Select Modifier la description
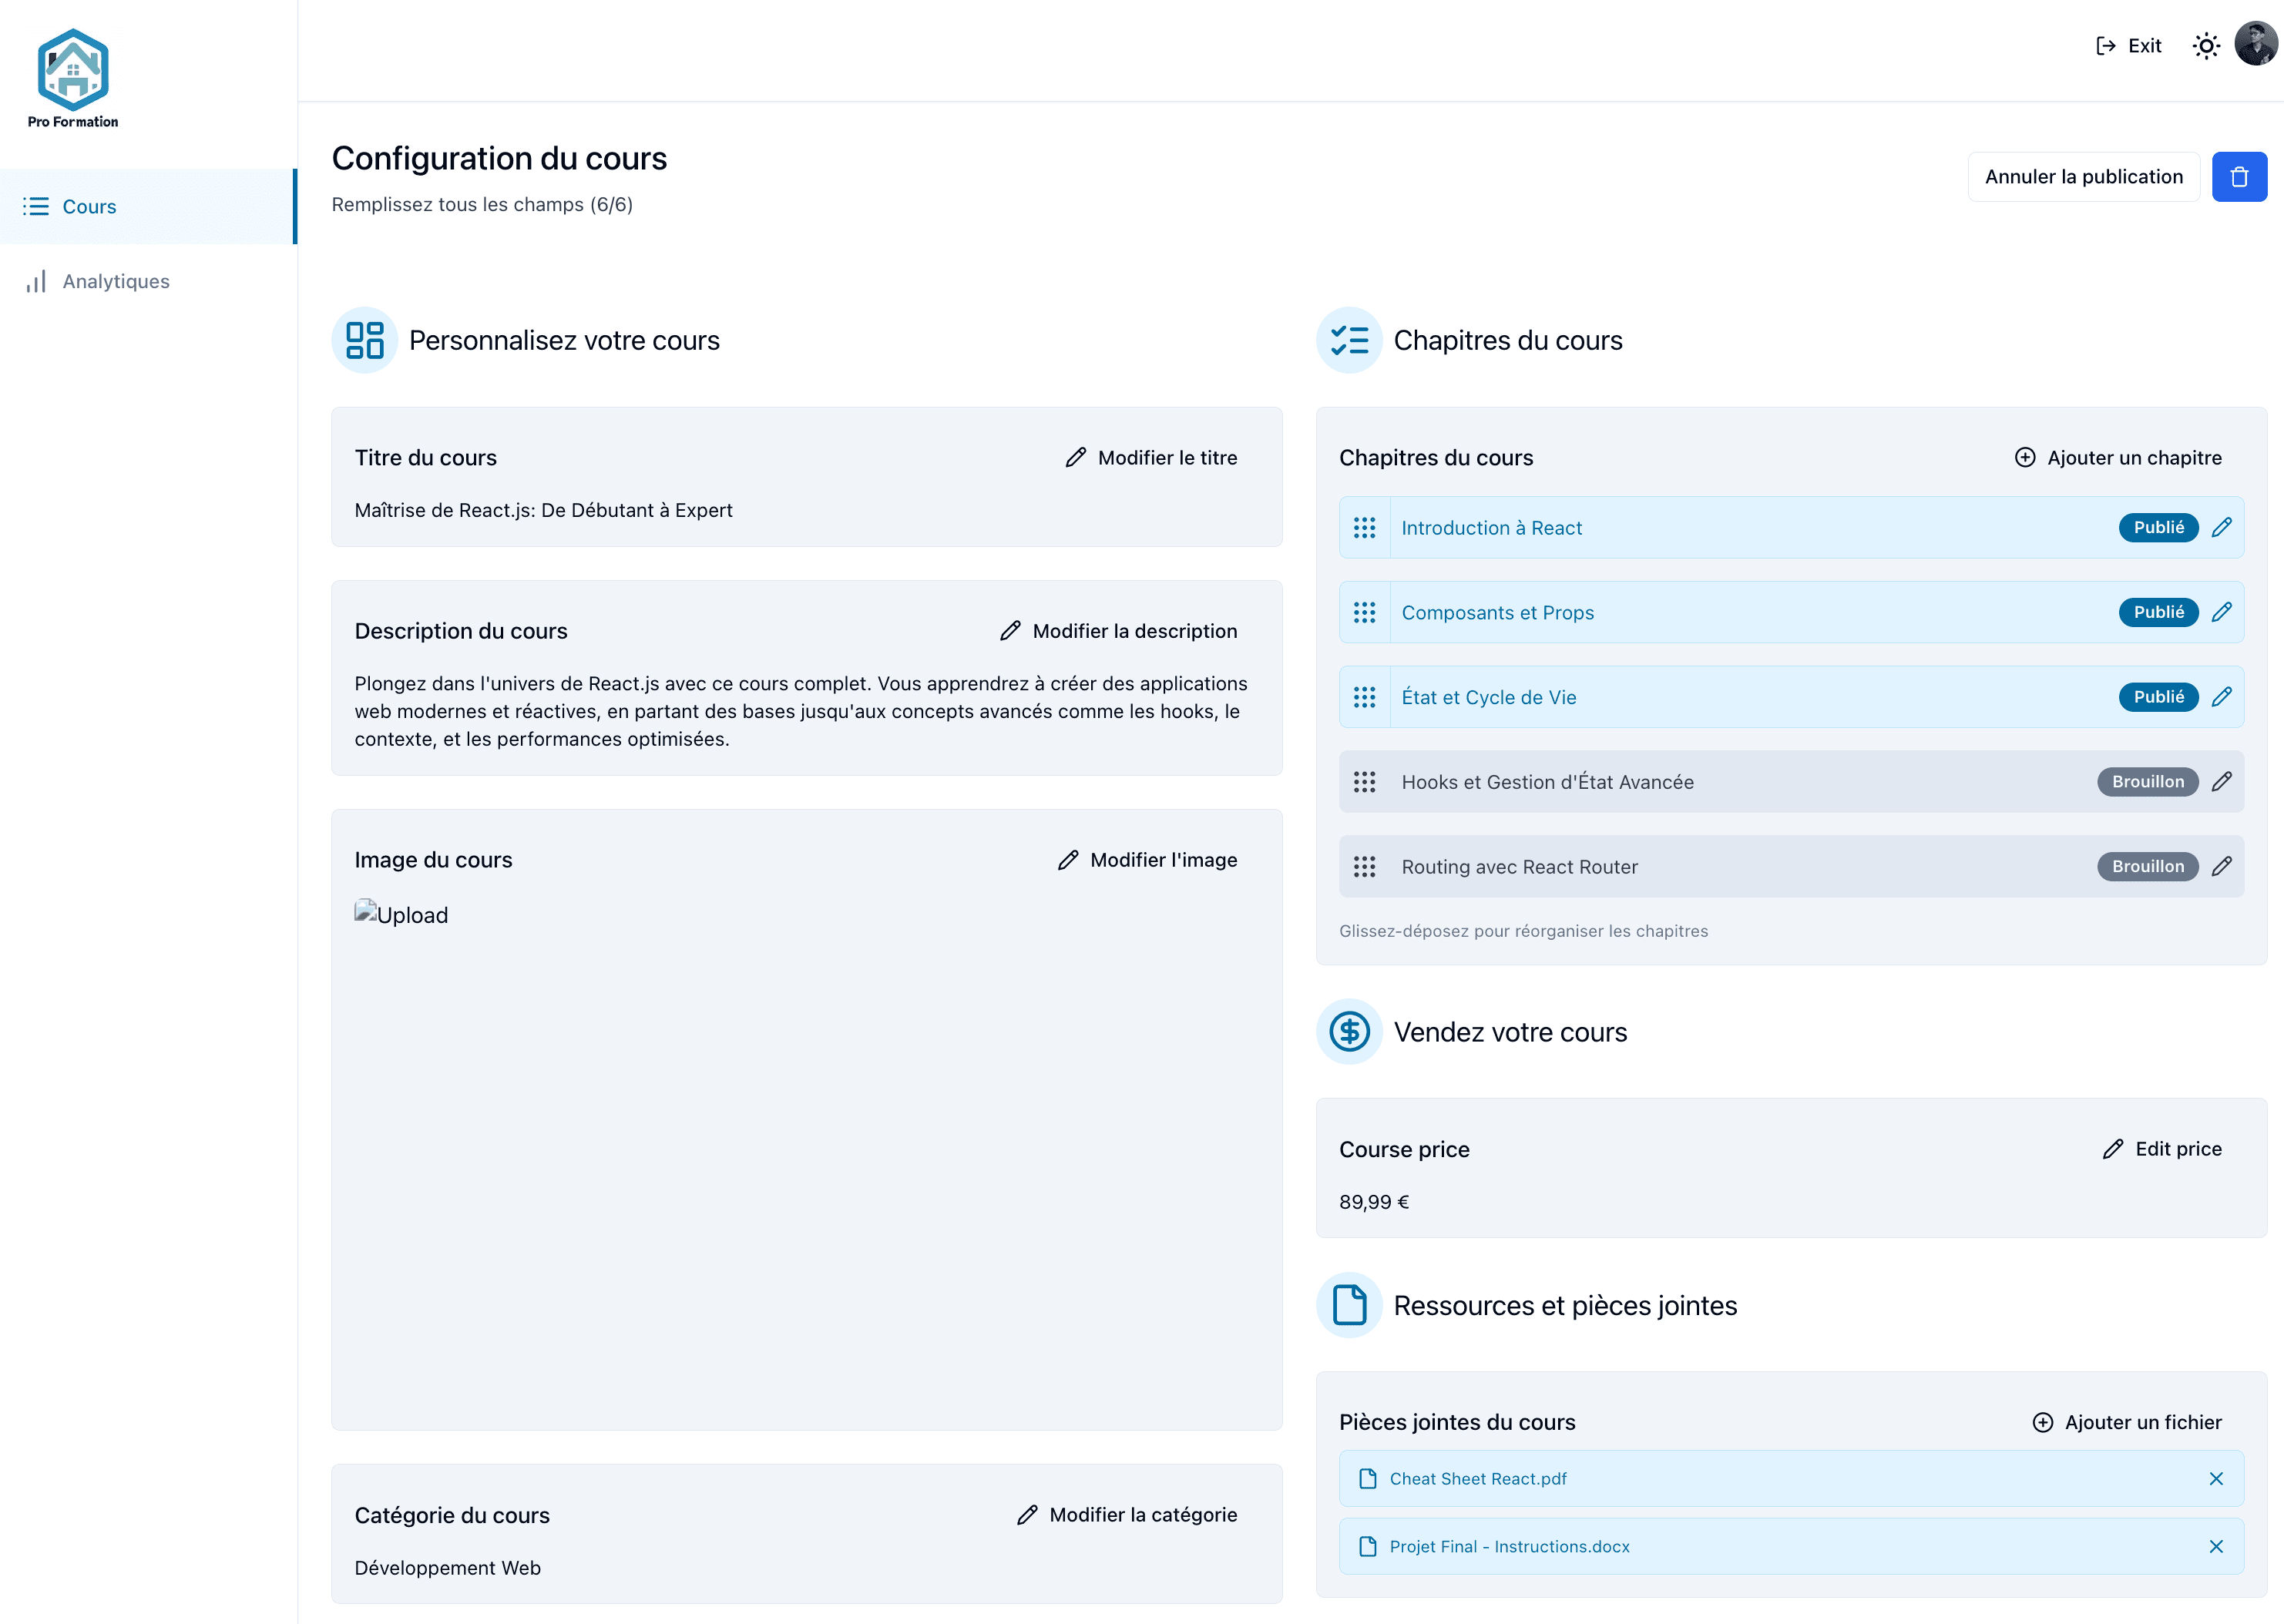Viewport: 2284px width, 1624px height. coord(1118,631)
